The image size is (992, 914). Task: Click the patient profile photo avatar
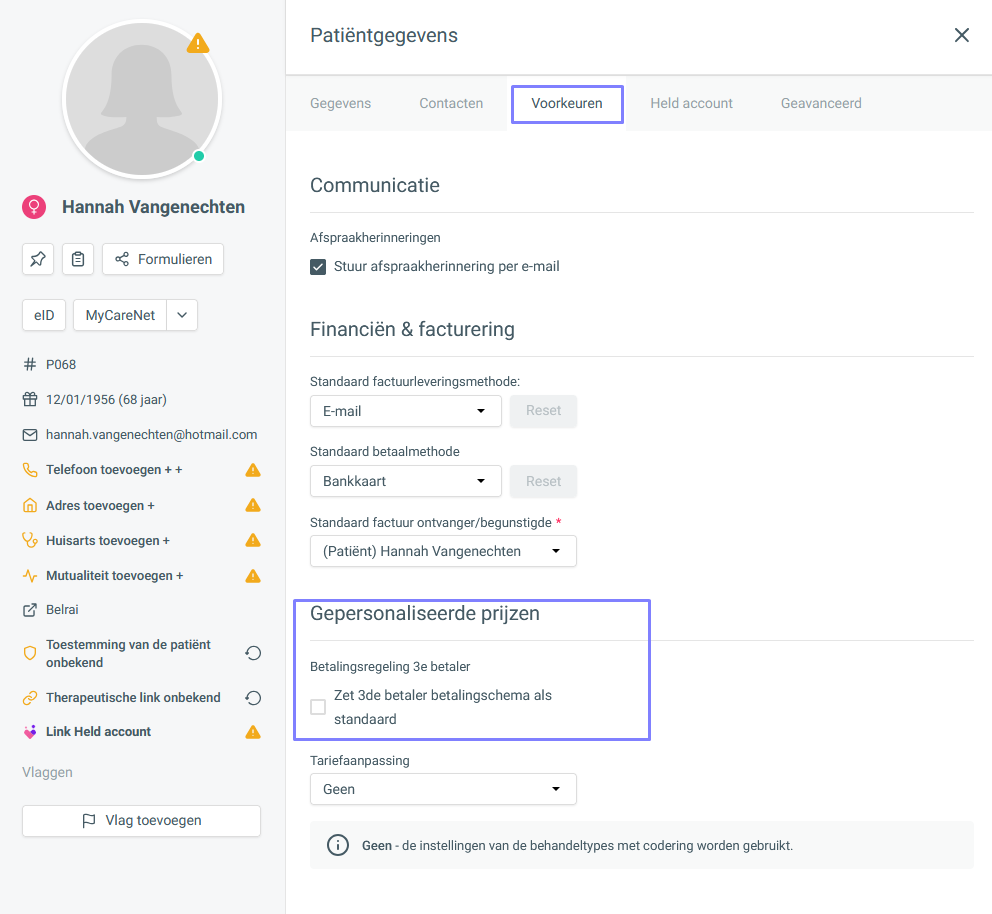point(142,99)
